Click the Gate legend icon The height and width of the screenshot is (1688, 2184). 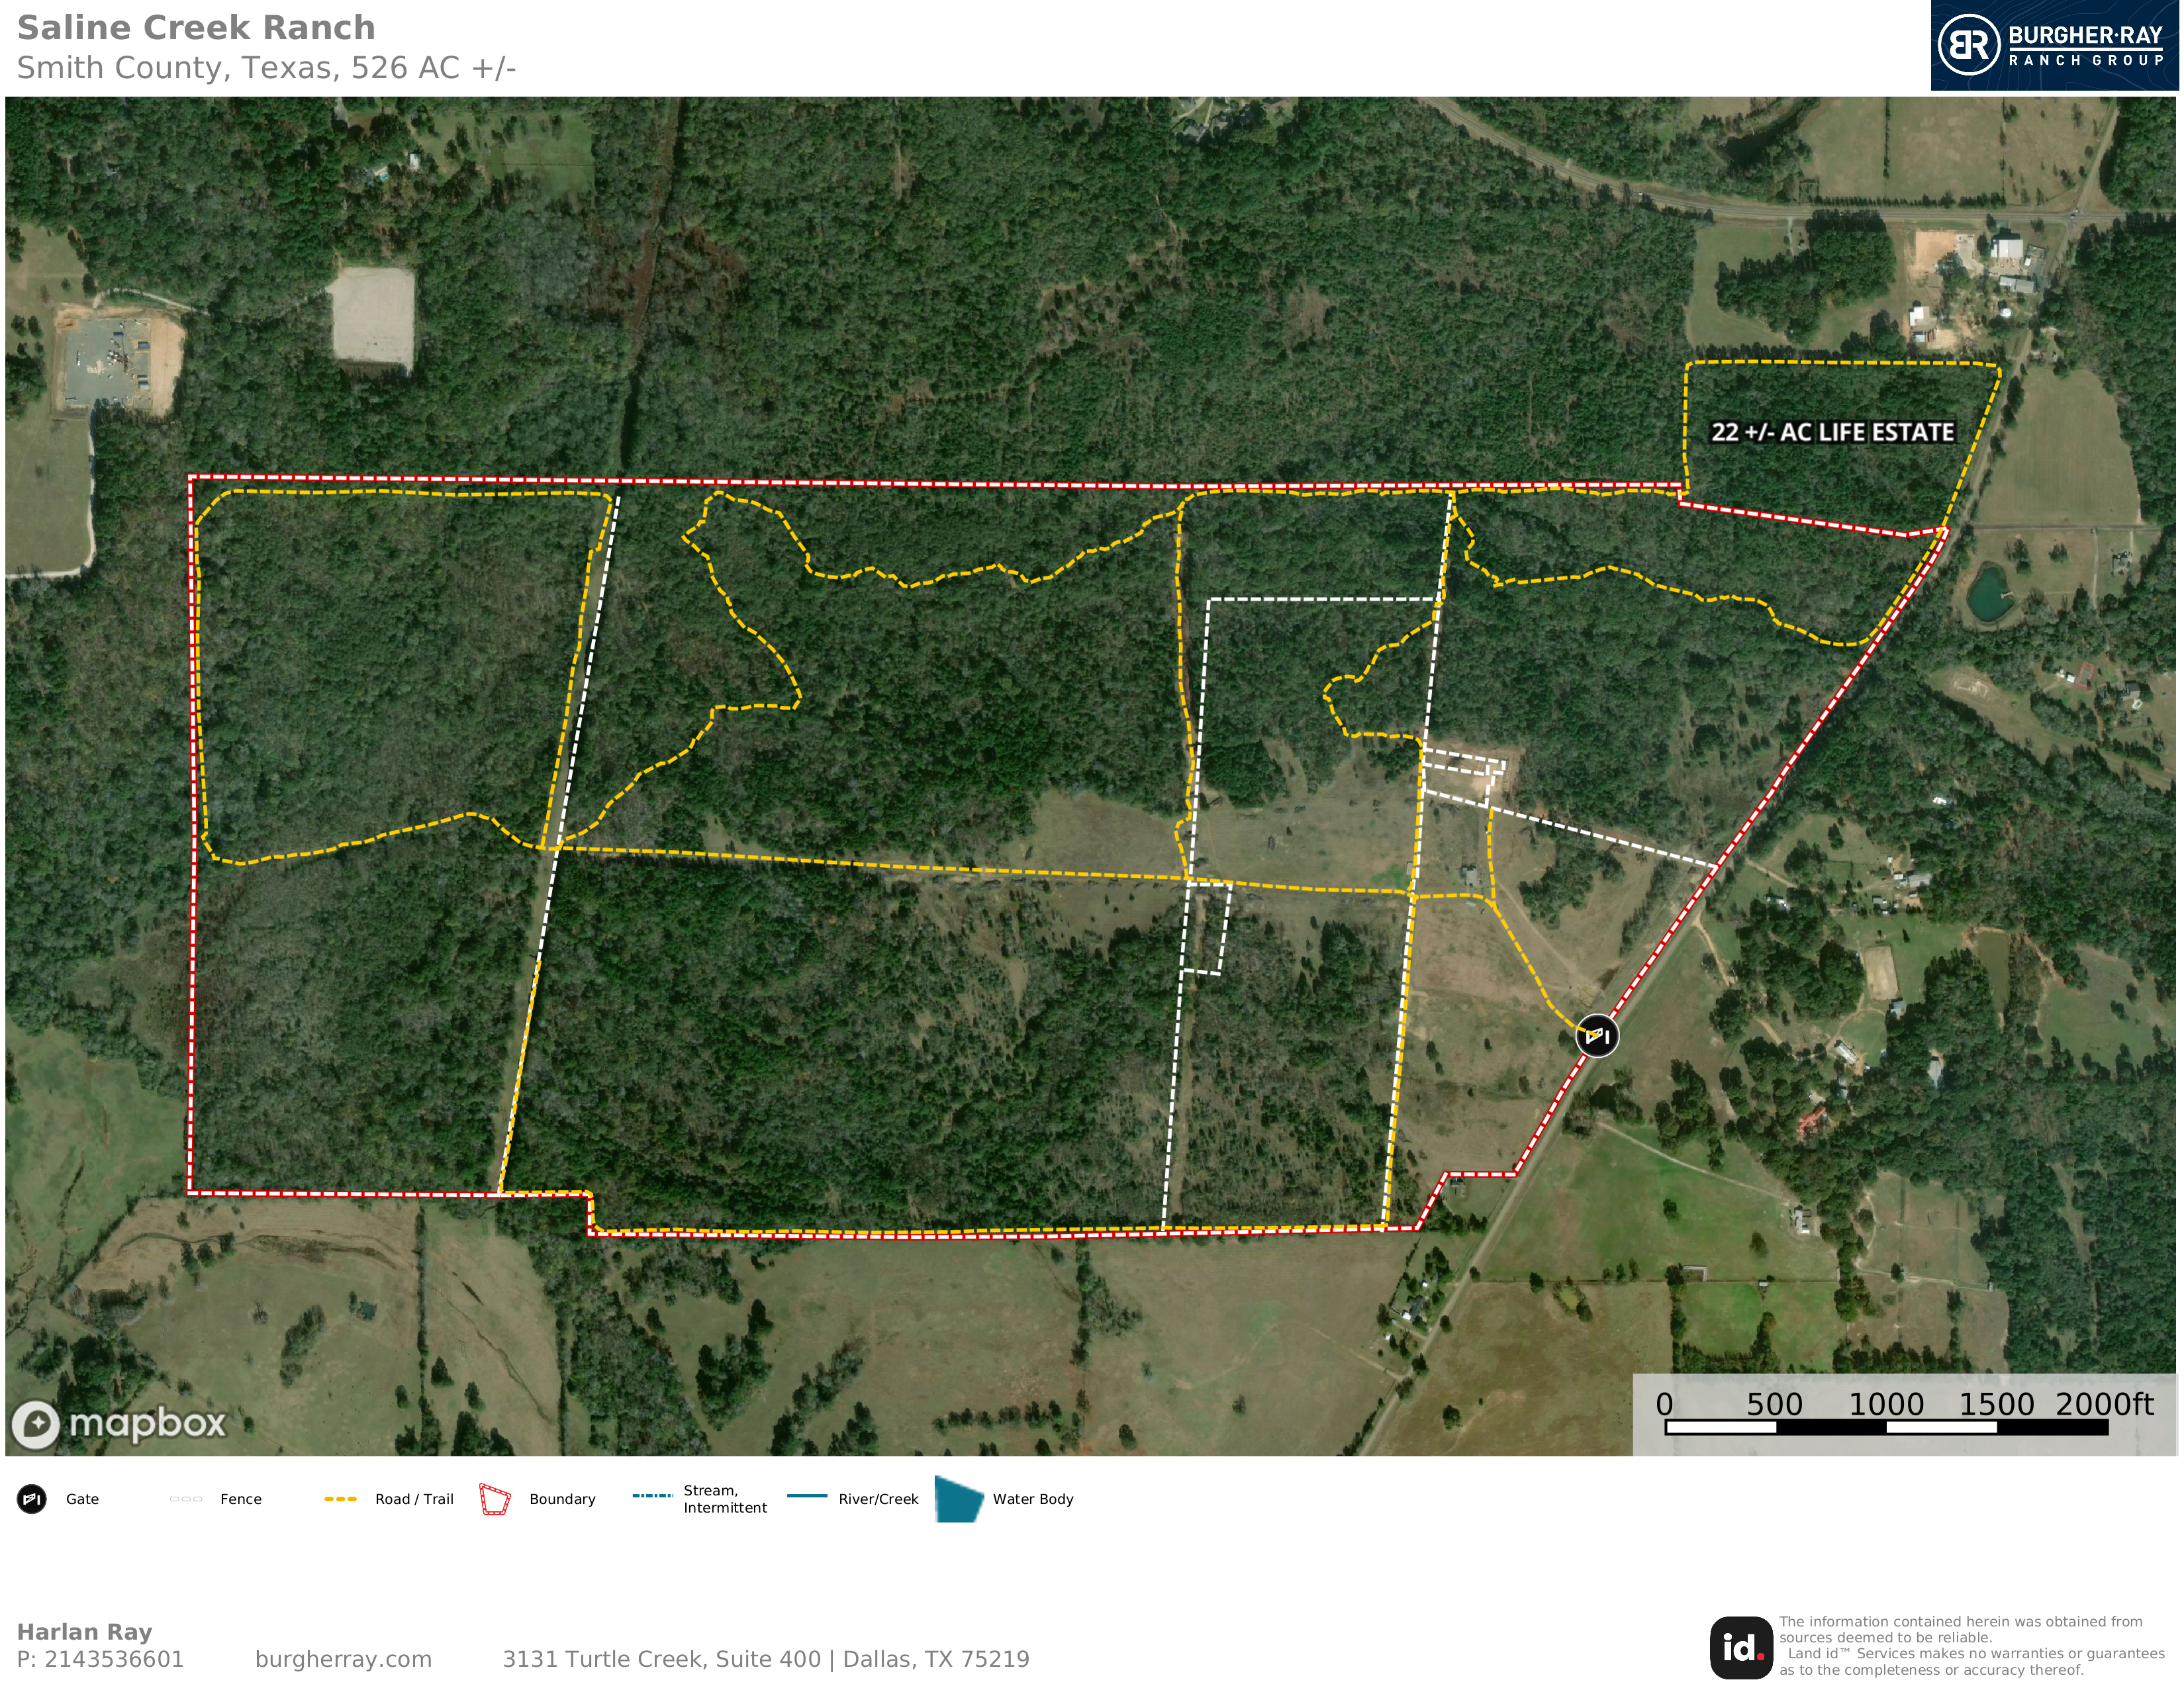[x=32, y=1499]
